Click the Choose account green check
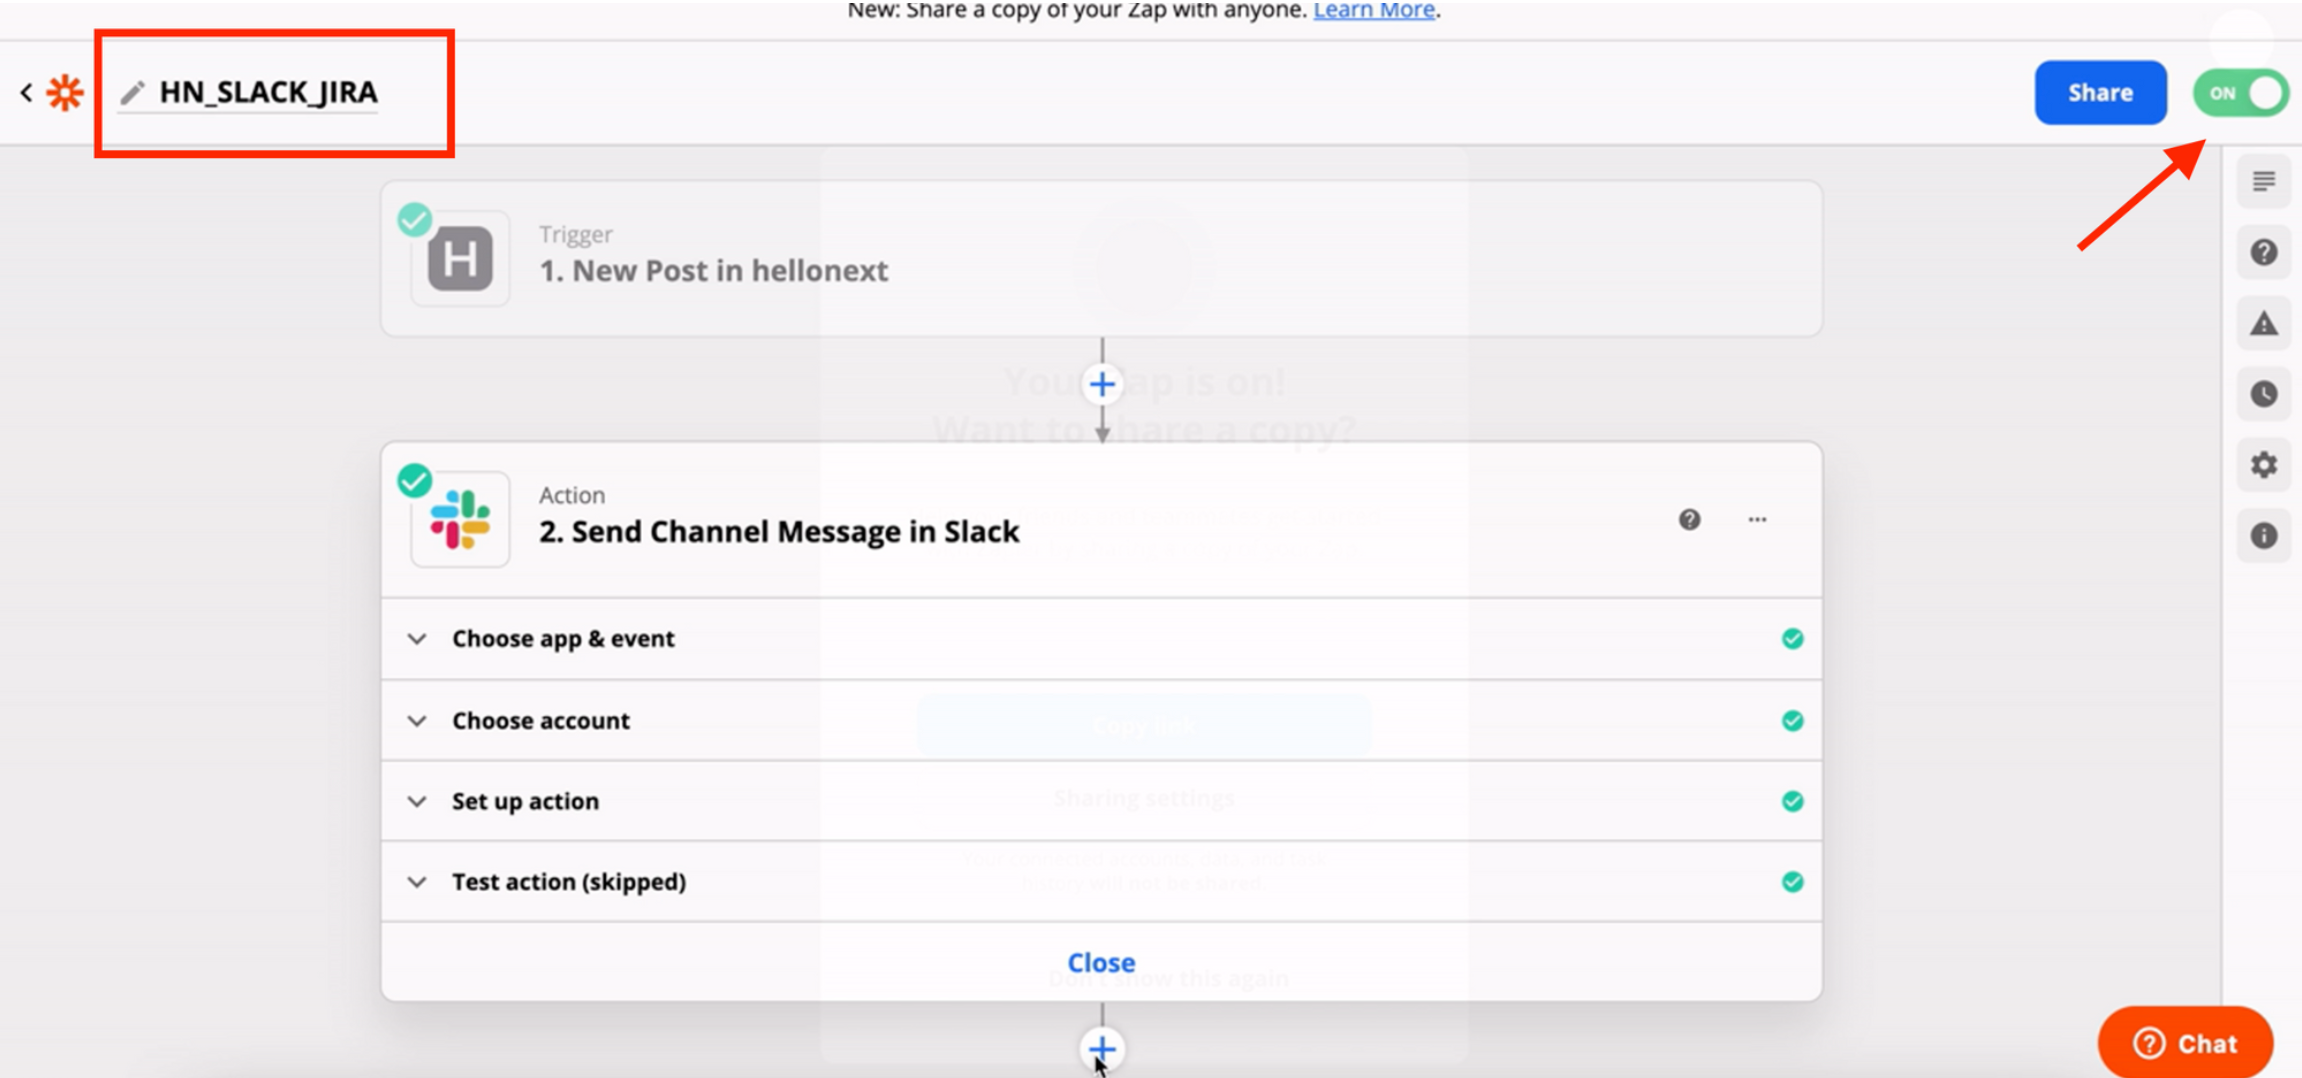Viewport: 2302px width, 1078px height. coord(1793,721)
